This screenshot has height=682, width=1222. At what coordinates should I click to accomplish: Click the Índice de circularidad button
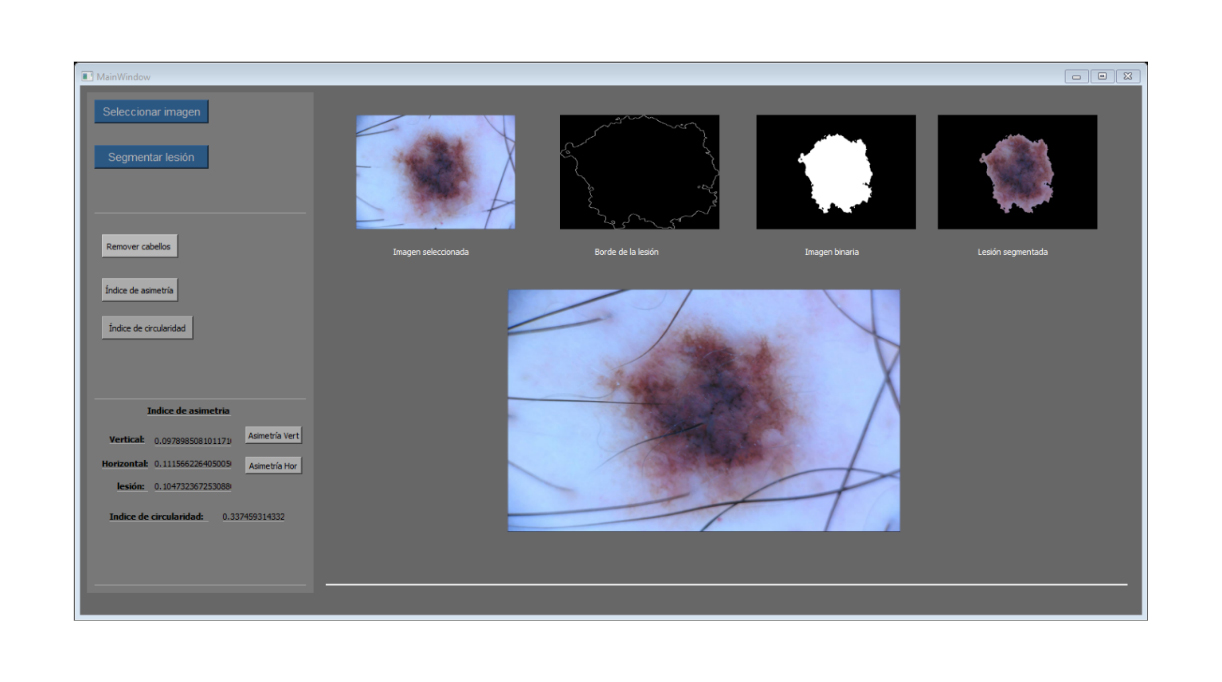tap(147, 328)
